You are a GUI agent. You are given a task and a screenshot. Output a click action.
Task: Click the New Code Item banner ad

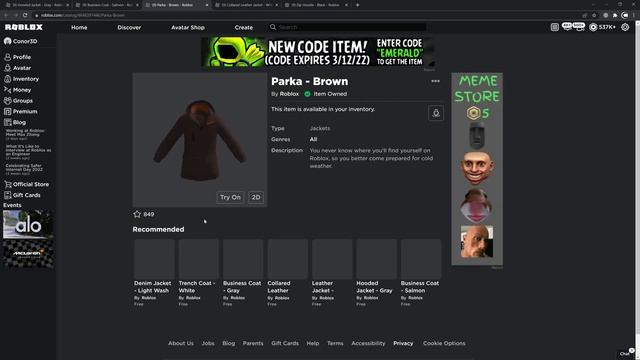[318, 52]
